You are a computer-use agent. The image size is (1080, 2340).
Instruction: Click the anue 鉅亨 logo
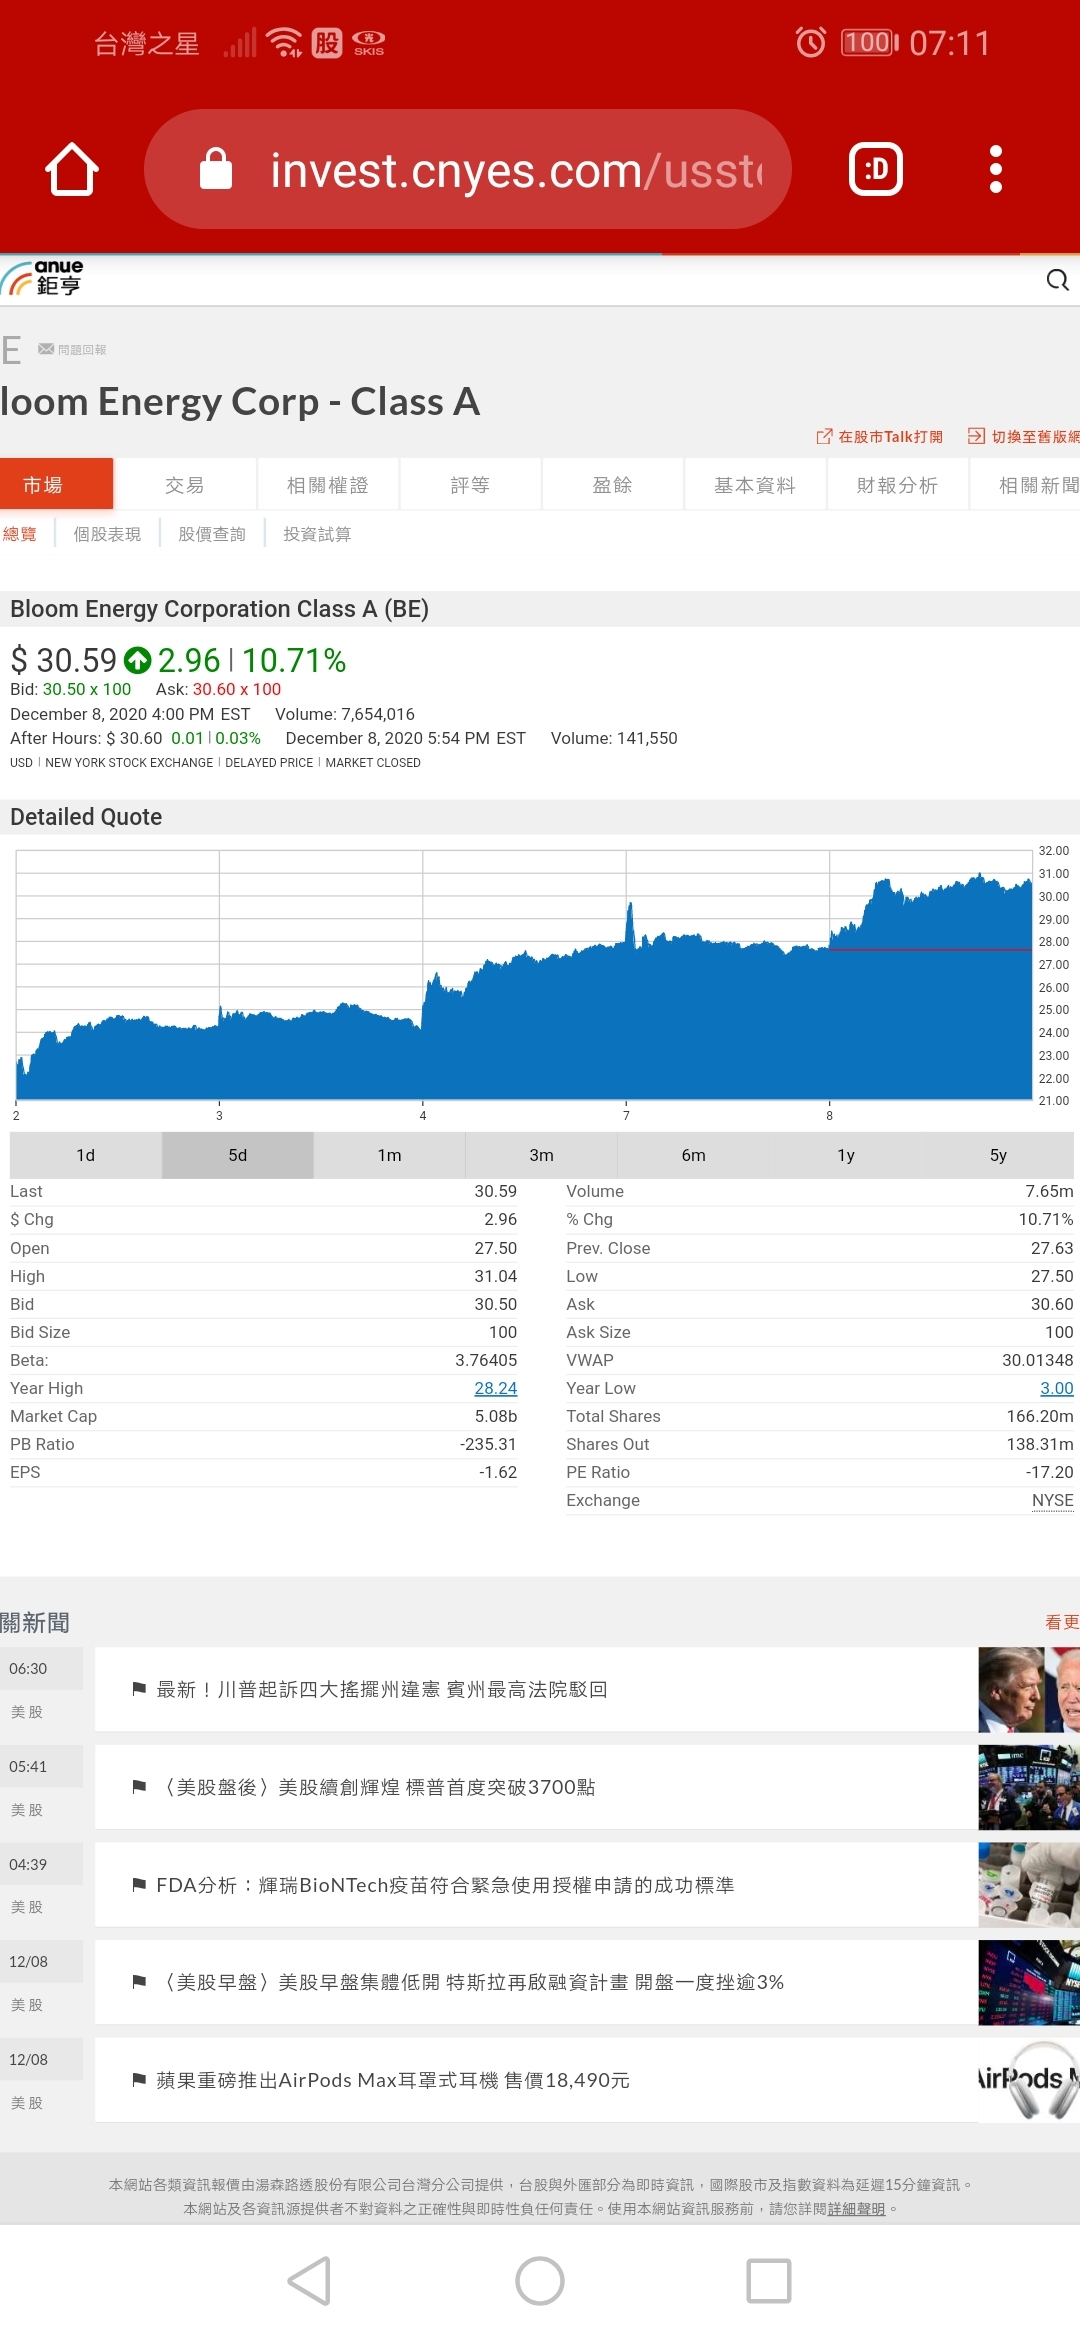[x=44, y=279]
